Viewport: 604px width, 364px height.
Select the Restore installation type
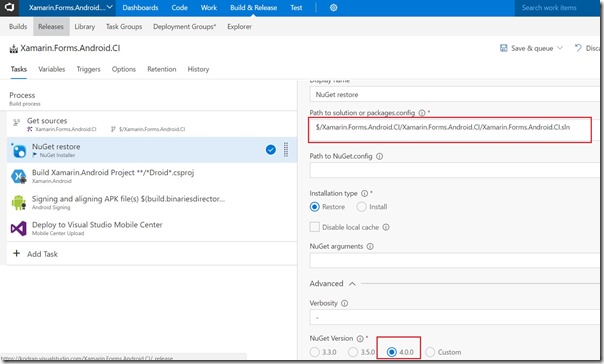(315, 207)
